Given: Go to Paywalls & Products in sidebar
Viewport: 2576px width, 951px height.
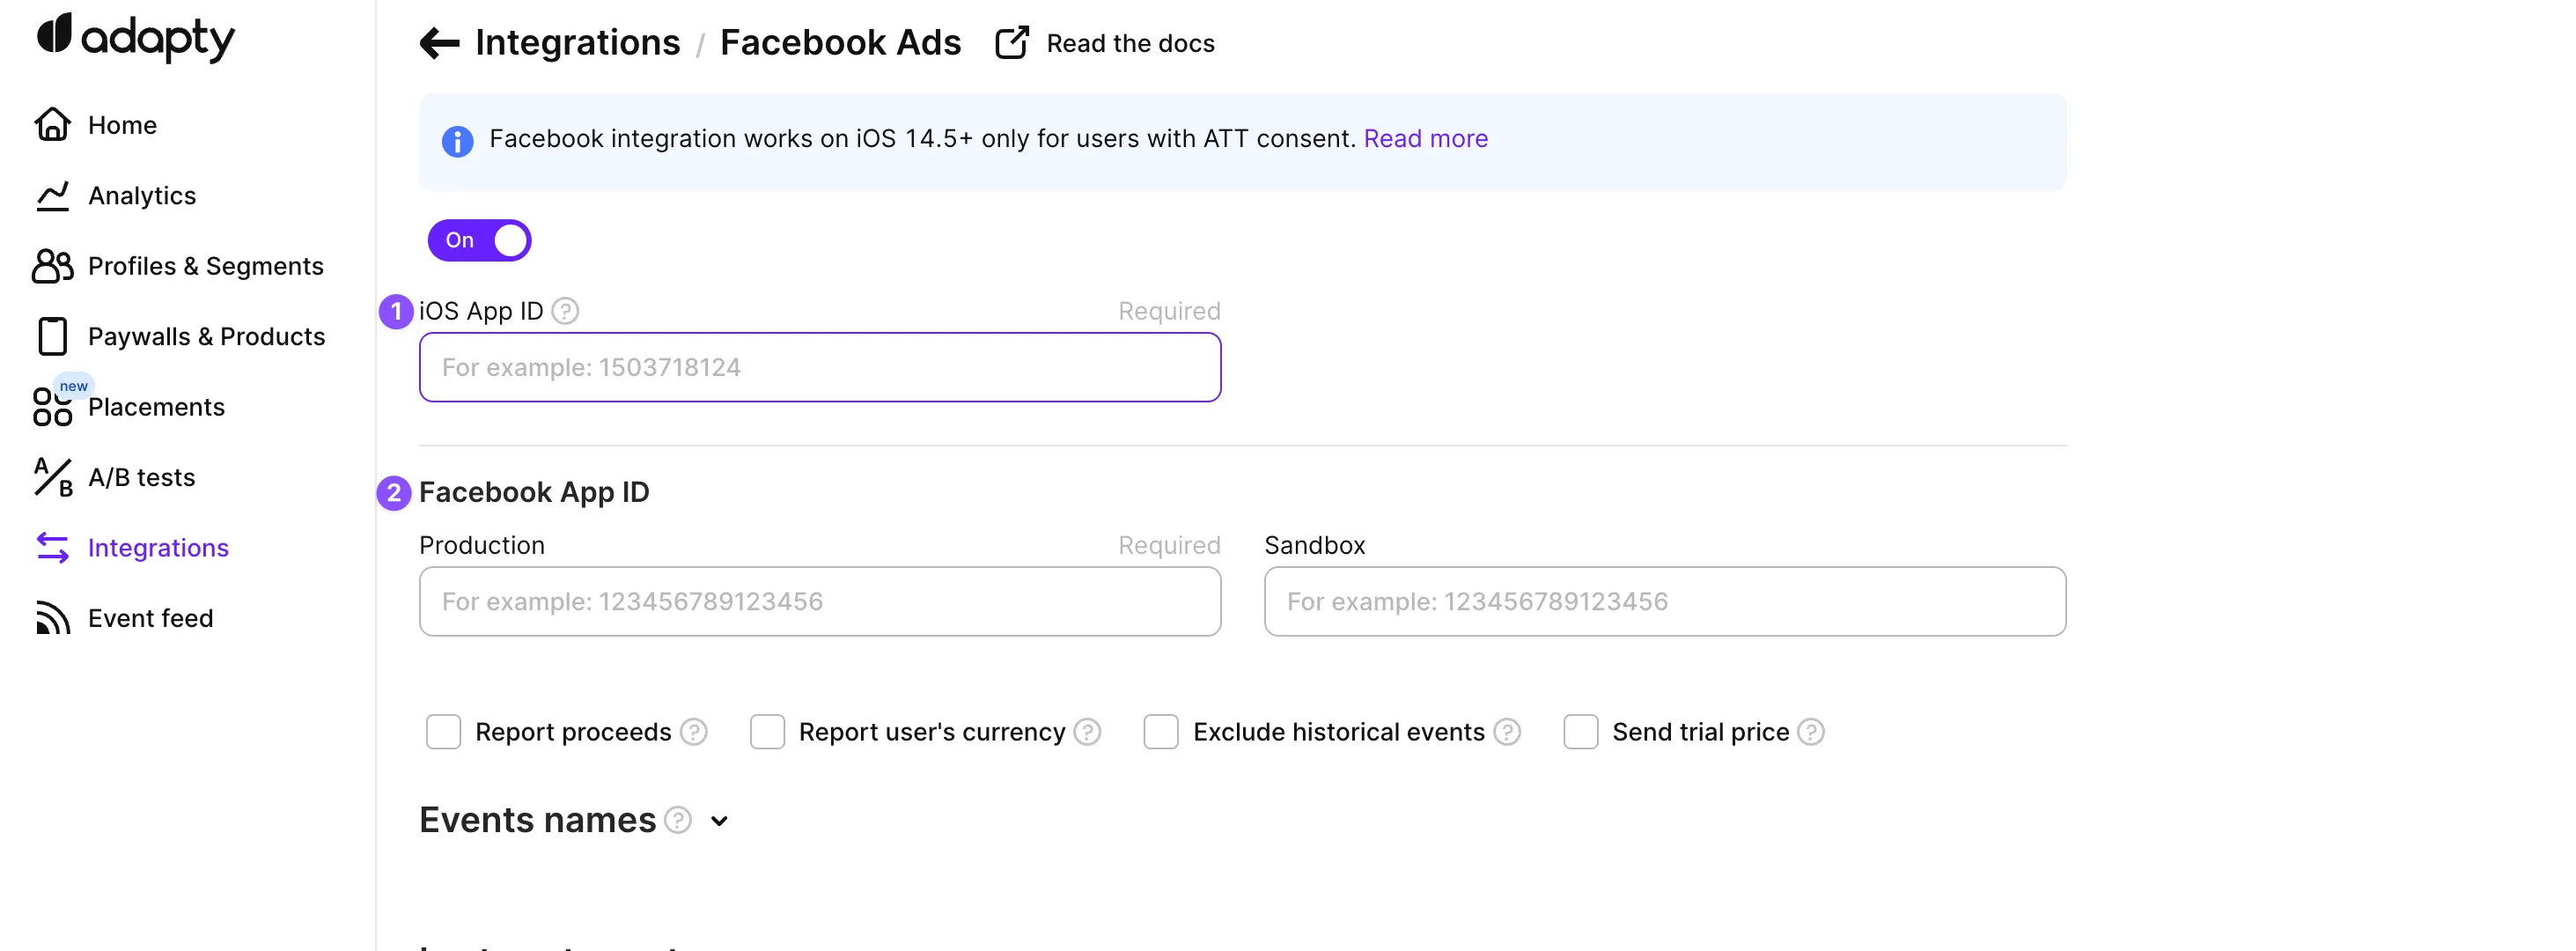Looking at the screenshot, I should (206, 336).
